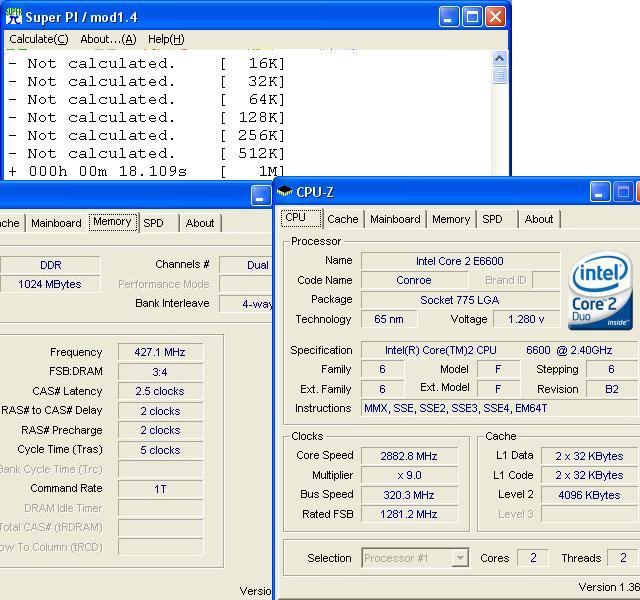This screenshot has width=640, height=600.
Task: Click the Super PI scrollbar thumb
Action: [x=500, y=76]
